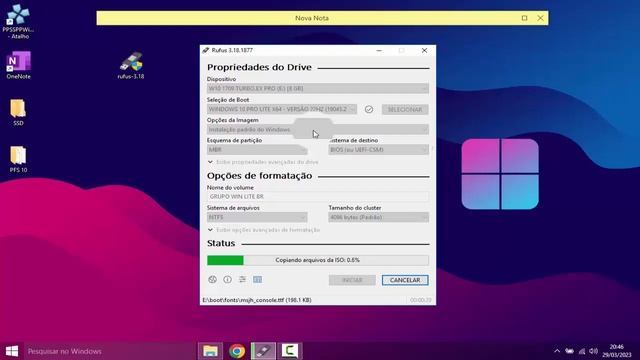This screenshot has height=360, width=640.
Task: Click the Opções de formatação heading
Action: [x=259, y=176]
